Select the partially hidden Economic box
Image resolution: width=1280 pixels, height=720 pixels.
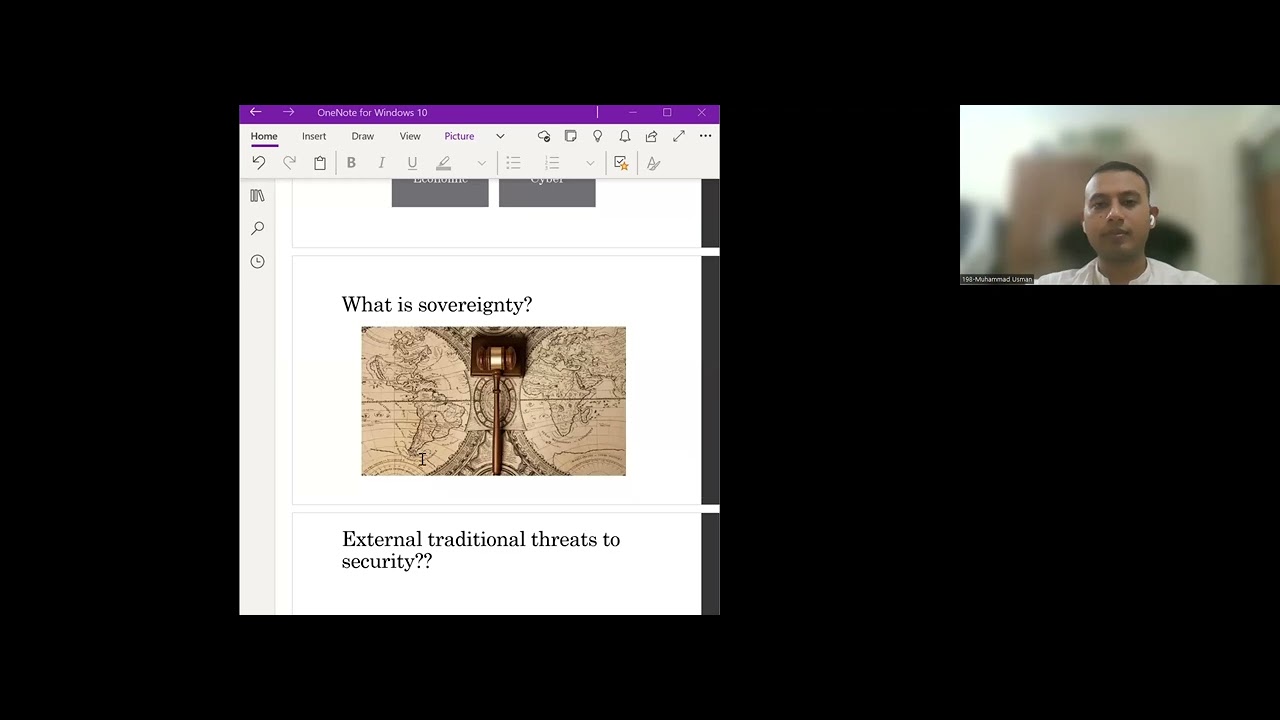point(440,193)
